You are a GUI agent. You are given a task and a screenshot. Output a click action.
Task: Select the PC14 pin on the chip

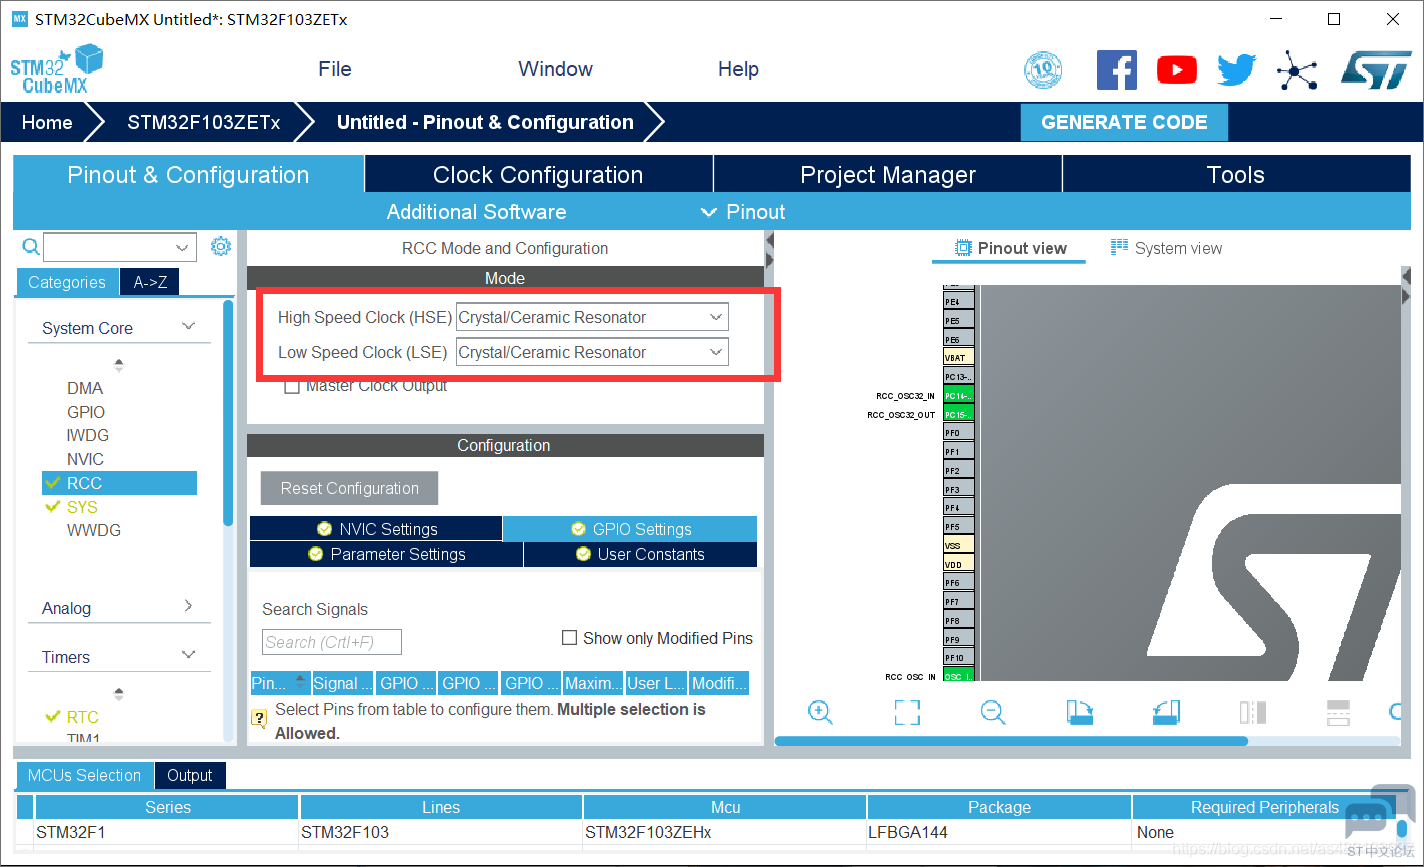tap(958, 396)
